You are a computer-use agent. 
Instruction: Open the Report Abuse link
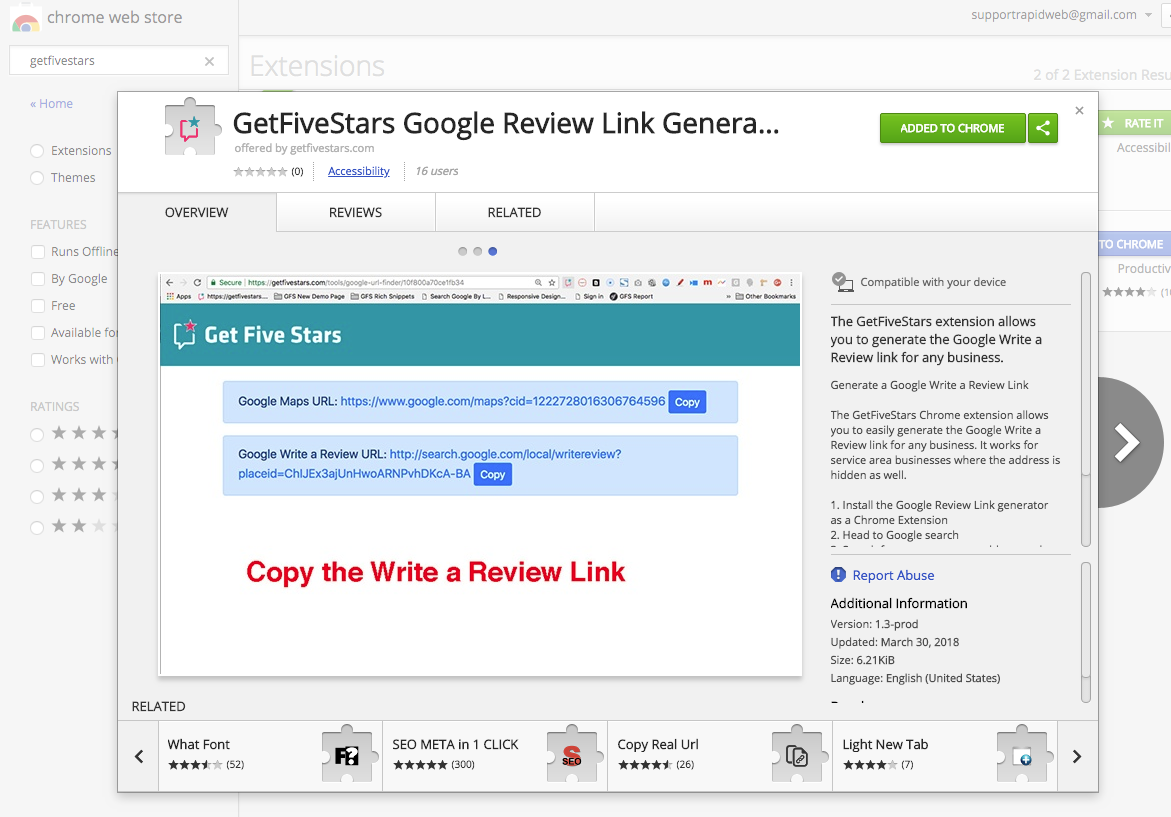pos(893,575)
